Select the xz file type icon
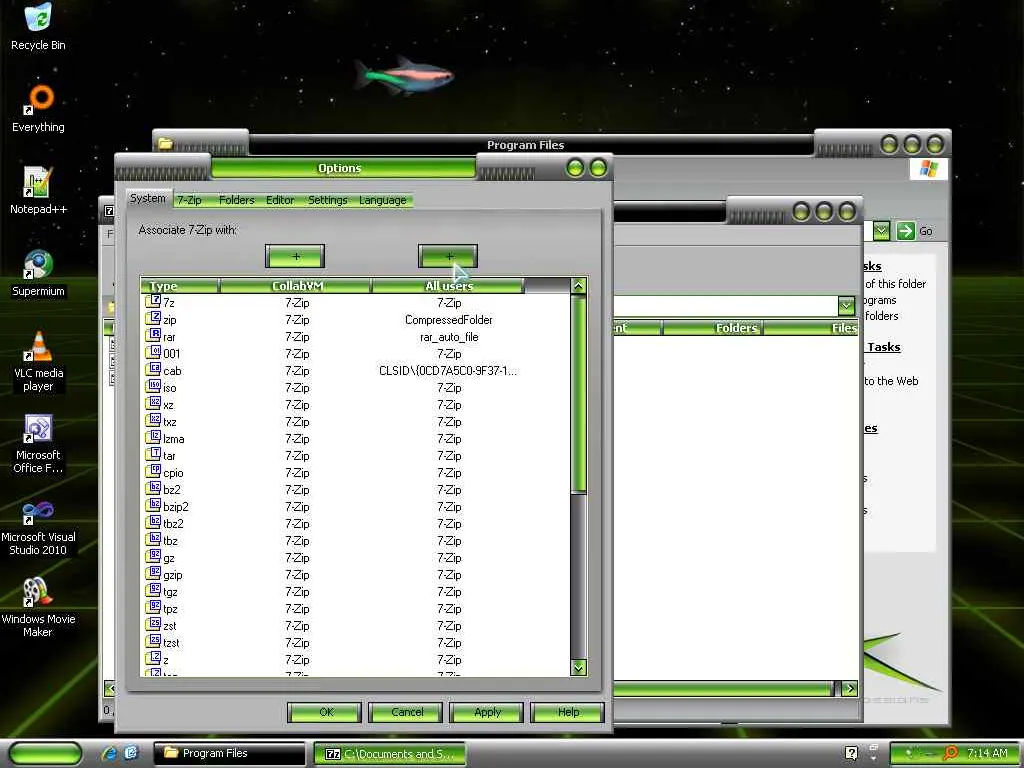This screenshot has width=1024, height=768. [x=153, y=404]
